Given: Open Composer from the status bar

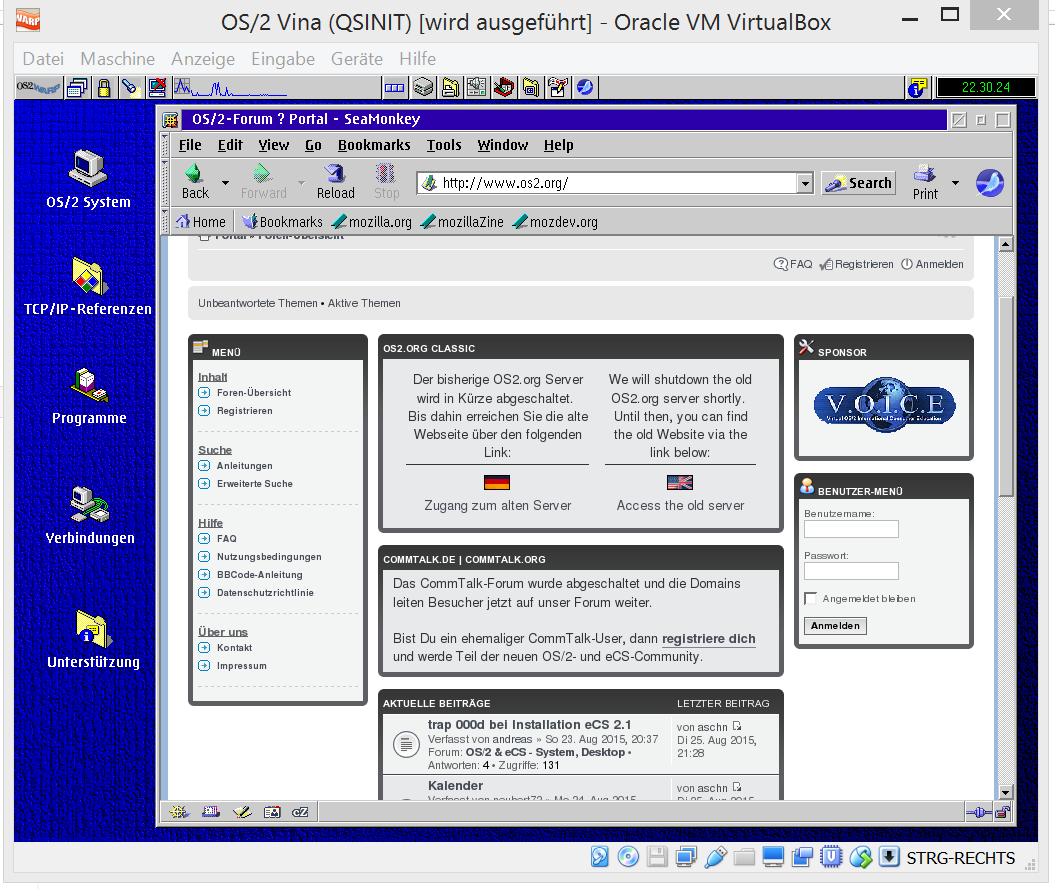Looking at the screenshot, I should [242, 812].
